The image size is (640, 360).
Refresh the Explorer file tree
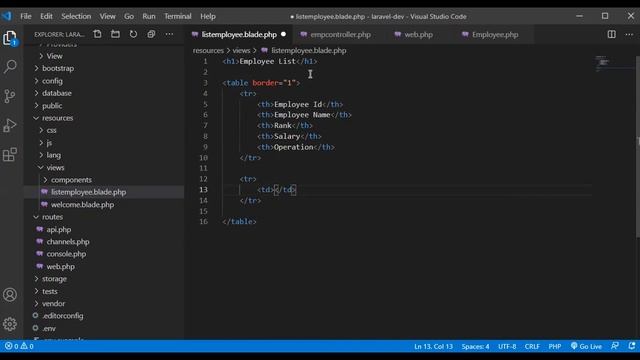[x=133, y=34]
